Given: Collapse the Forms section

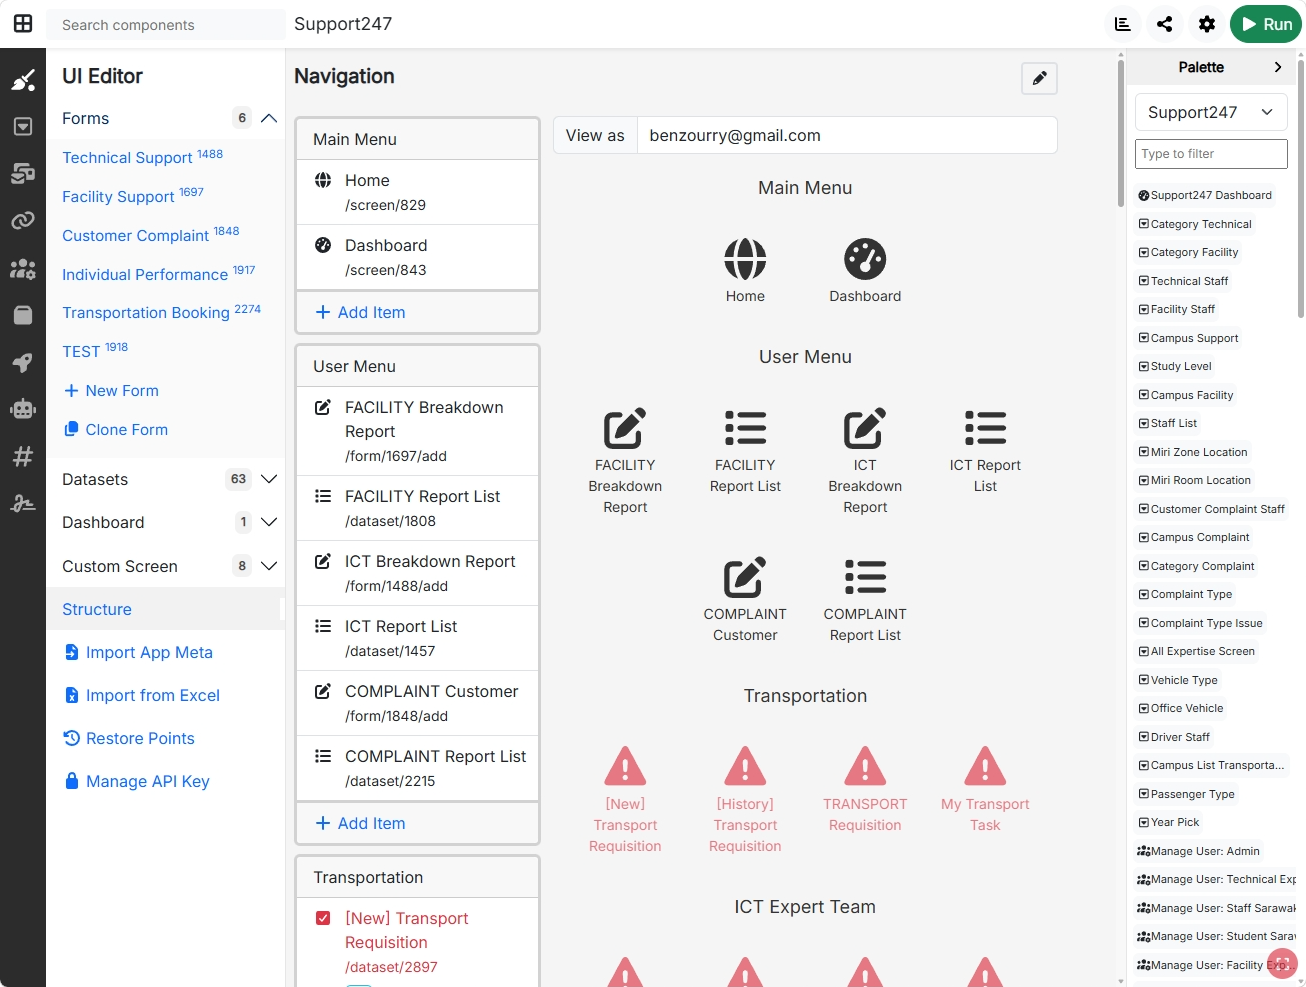Looking at the screenshot, I should click(x=268, y=118).
